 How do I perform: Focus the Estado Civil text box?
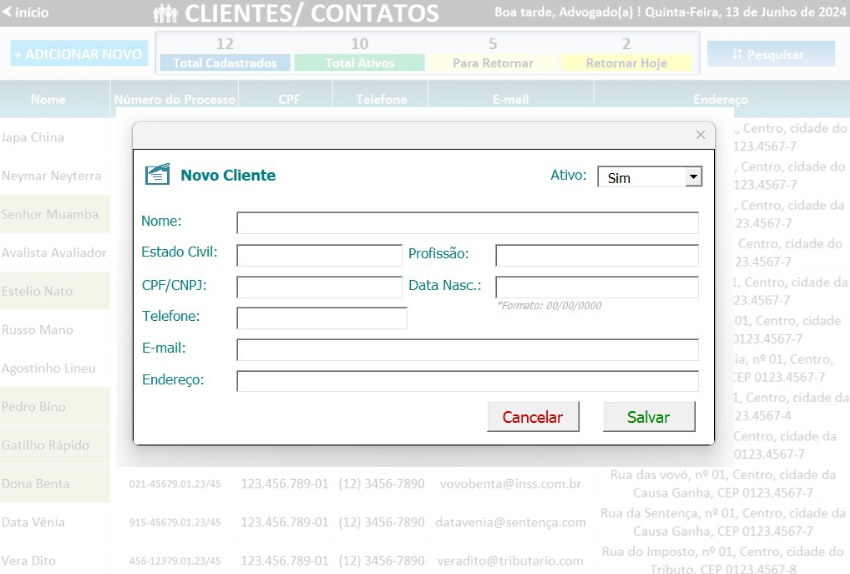tap(319, 255)
